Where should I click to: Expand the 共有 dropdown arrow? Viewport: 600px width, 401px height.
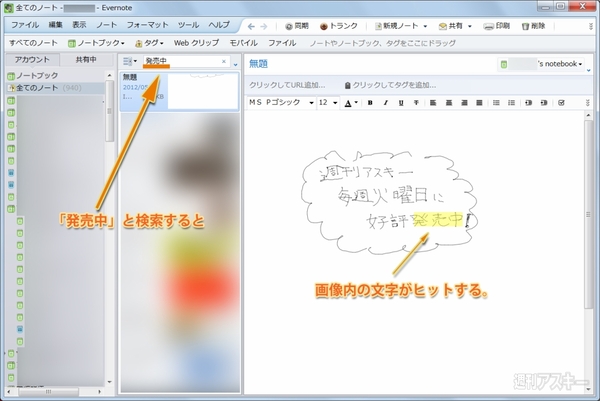[x=470, y=26]
